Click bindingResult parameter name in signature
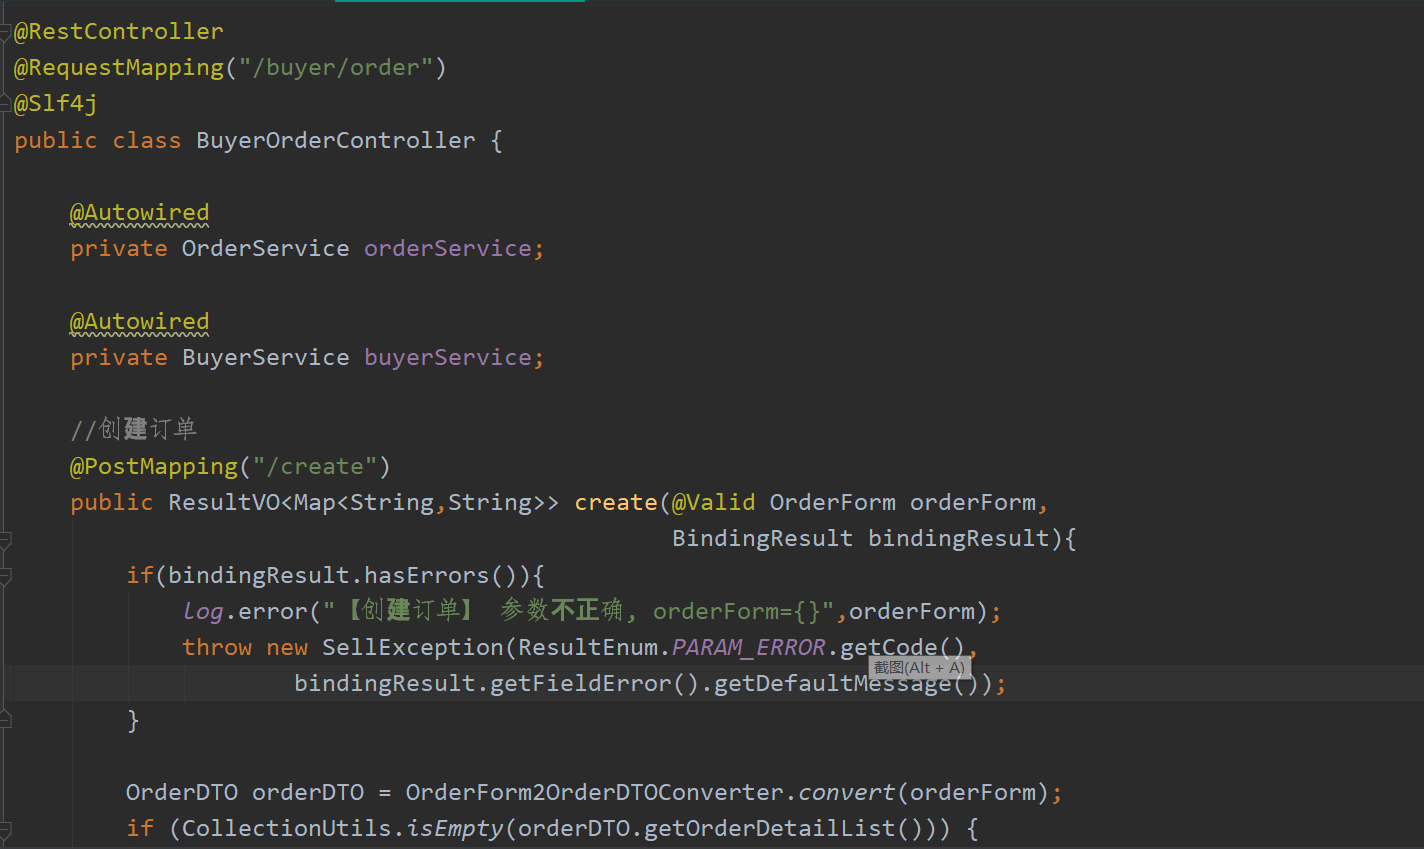Viewport: 1424px width, 849px height. (959, 539)
